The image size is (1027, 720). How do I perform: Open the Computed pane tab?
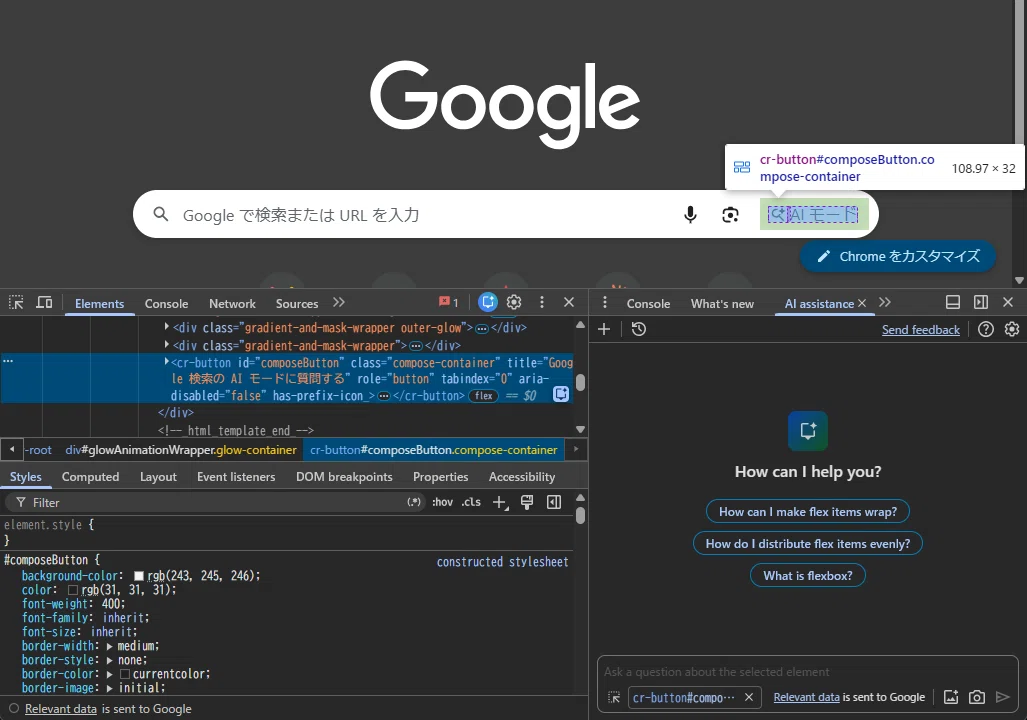(90, 477)
